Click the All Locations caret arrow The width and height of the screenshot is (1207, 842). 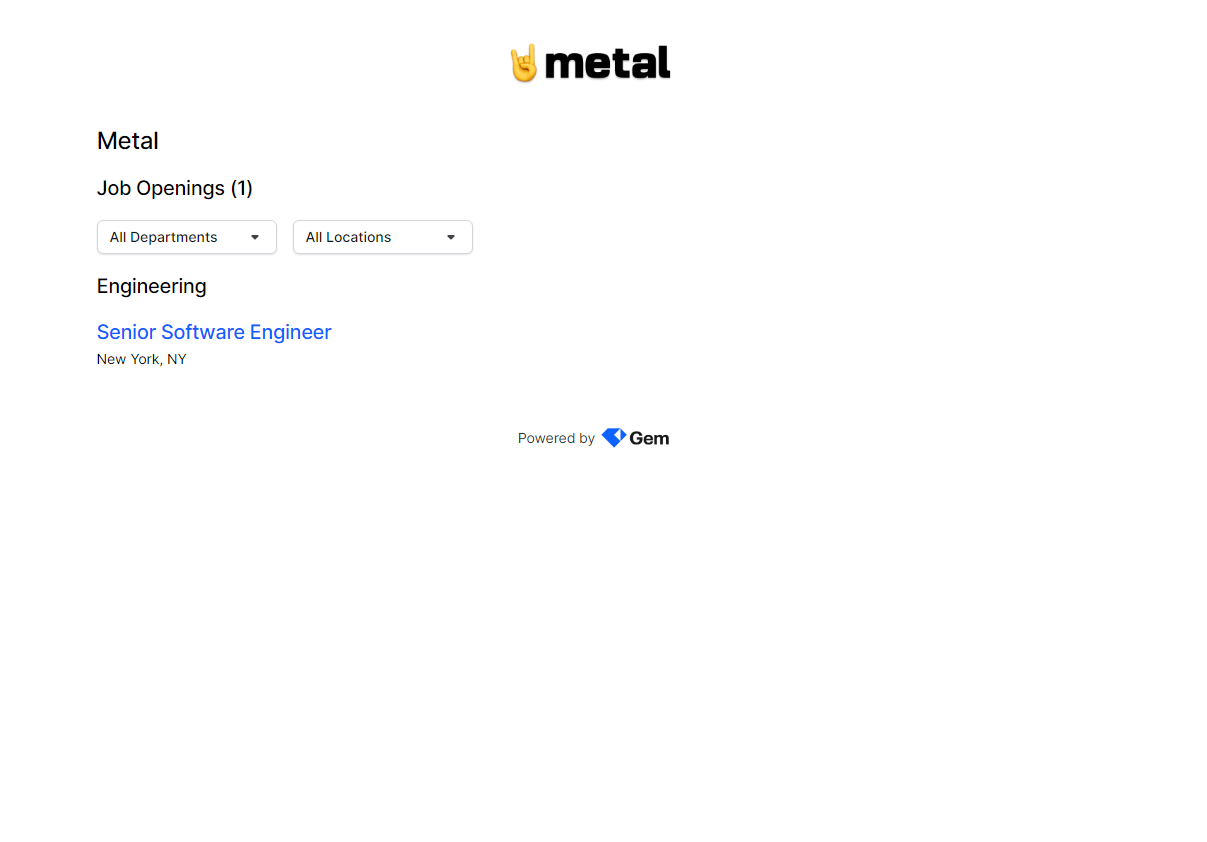click(x=451, y=237)
